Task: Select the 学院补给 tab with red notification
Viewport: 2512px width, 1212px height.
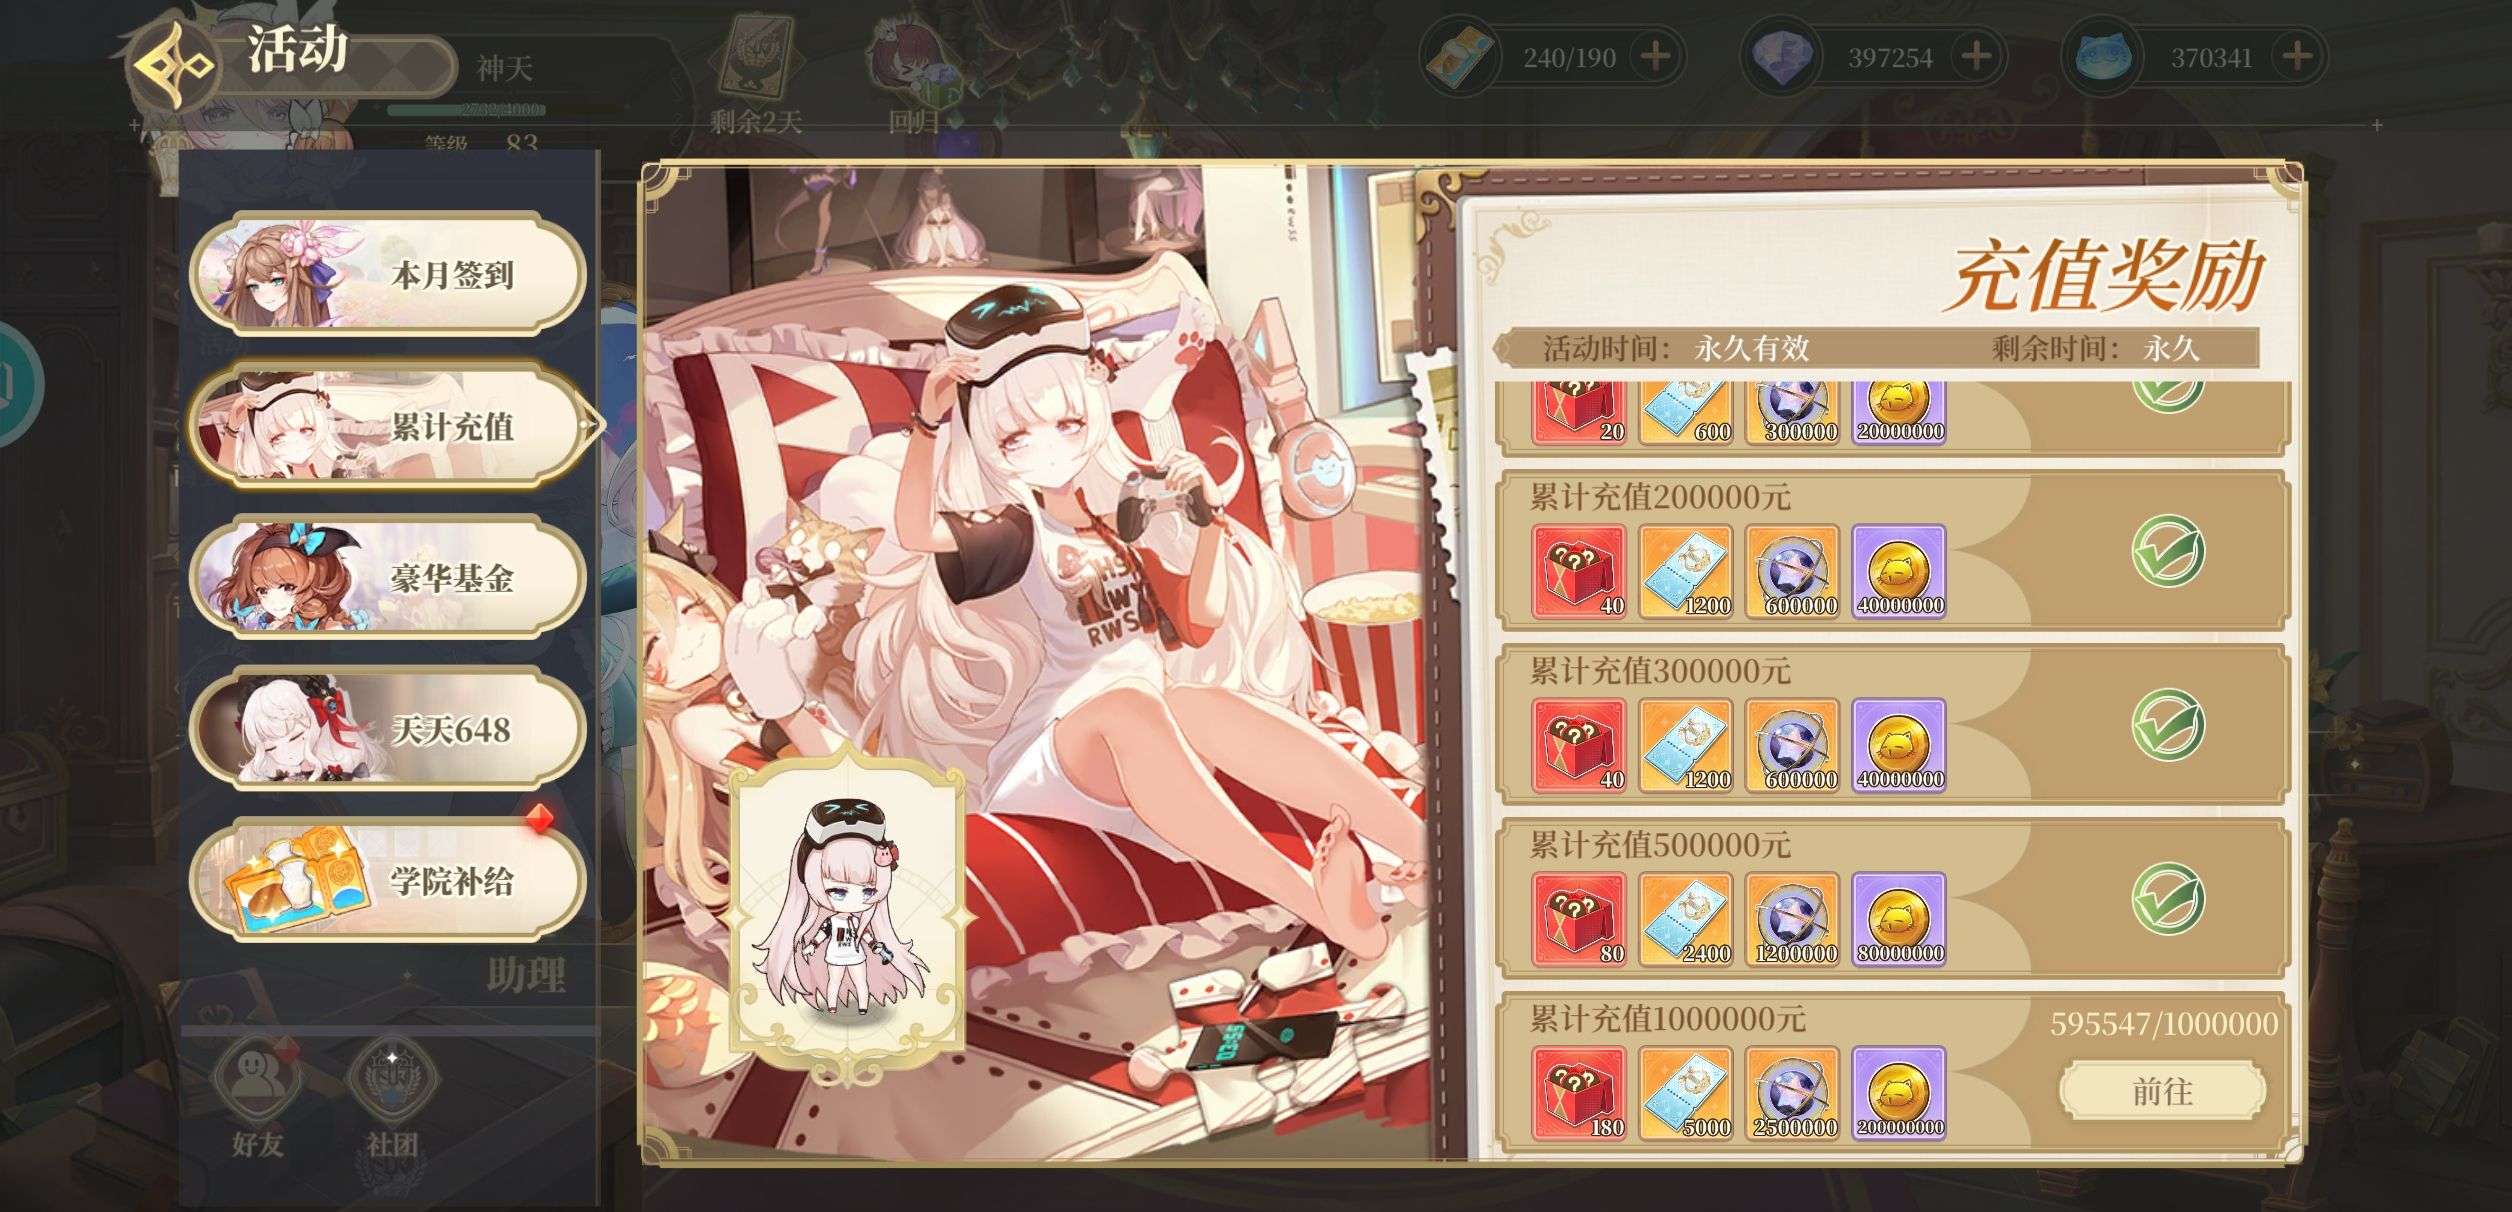Action: pos(387,881)
